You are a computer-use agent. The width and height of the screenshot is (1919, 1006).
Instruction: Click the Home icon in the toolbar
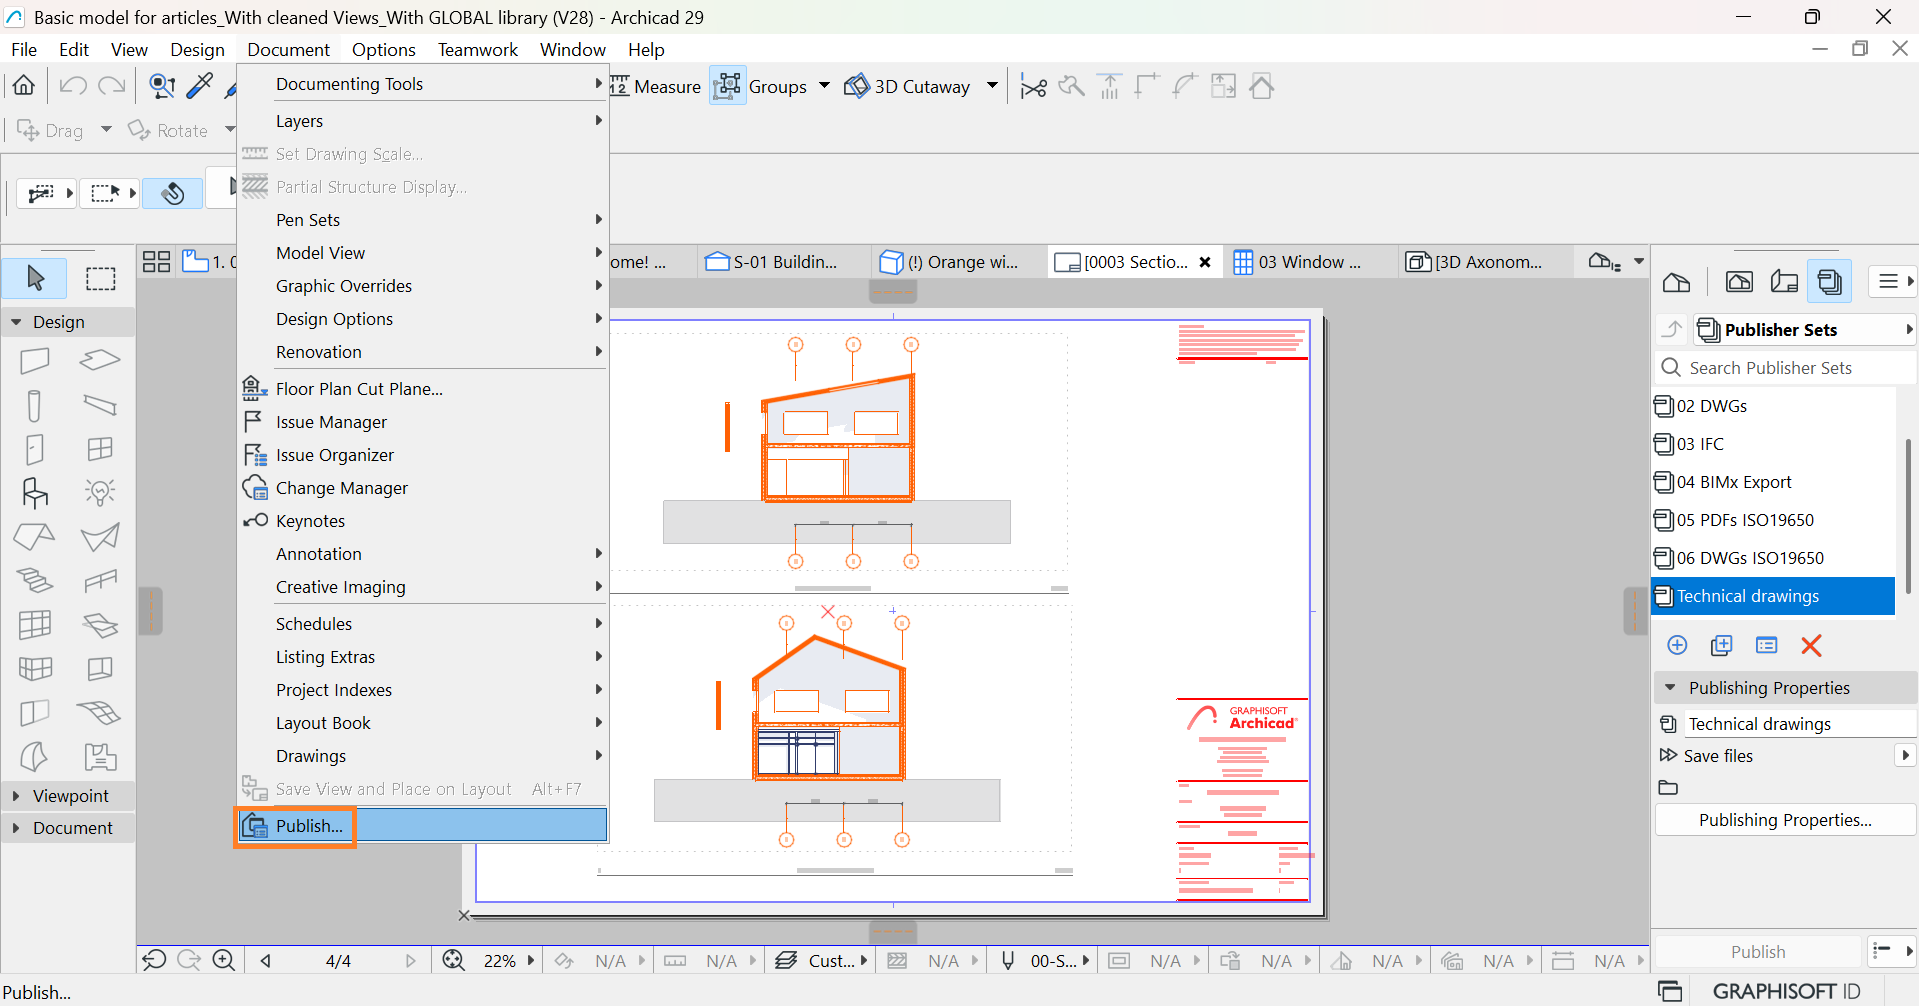24,86
